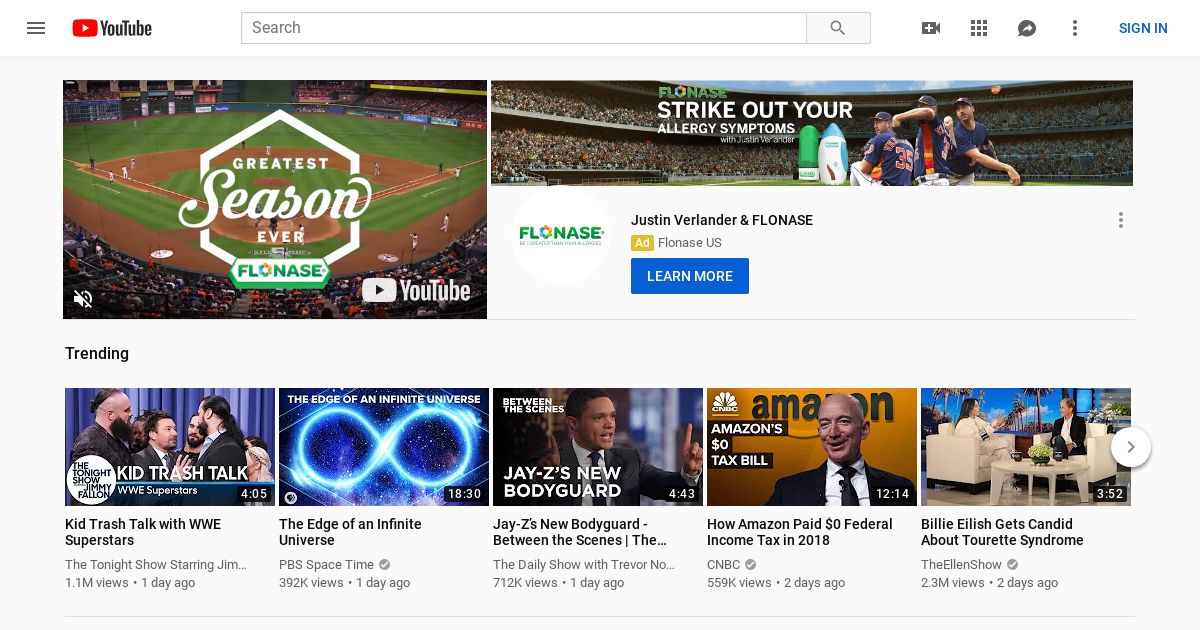Click the verified badge next to PBS Space Time
This screenshot has width=1200, height=630.
click(385, 565)
